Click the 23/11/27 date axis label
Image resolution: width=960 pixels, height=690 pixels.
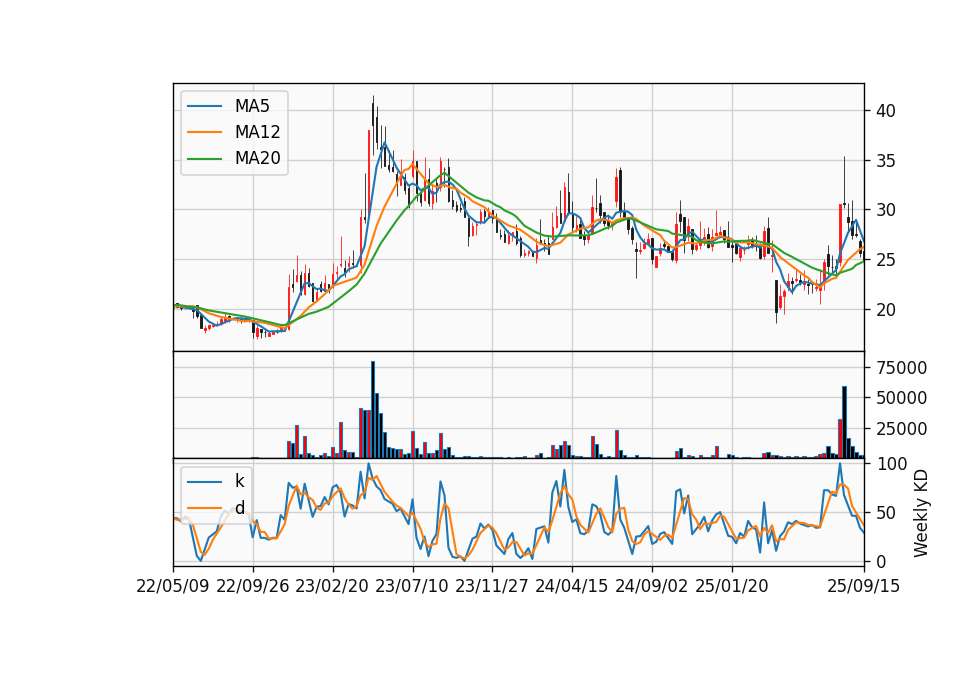pyautogui.click(x=492, y=586)
